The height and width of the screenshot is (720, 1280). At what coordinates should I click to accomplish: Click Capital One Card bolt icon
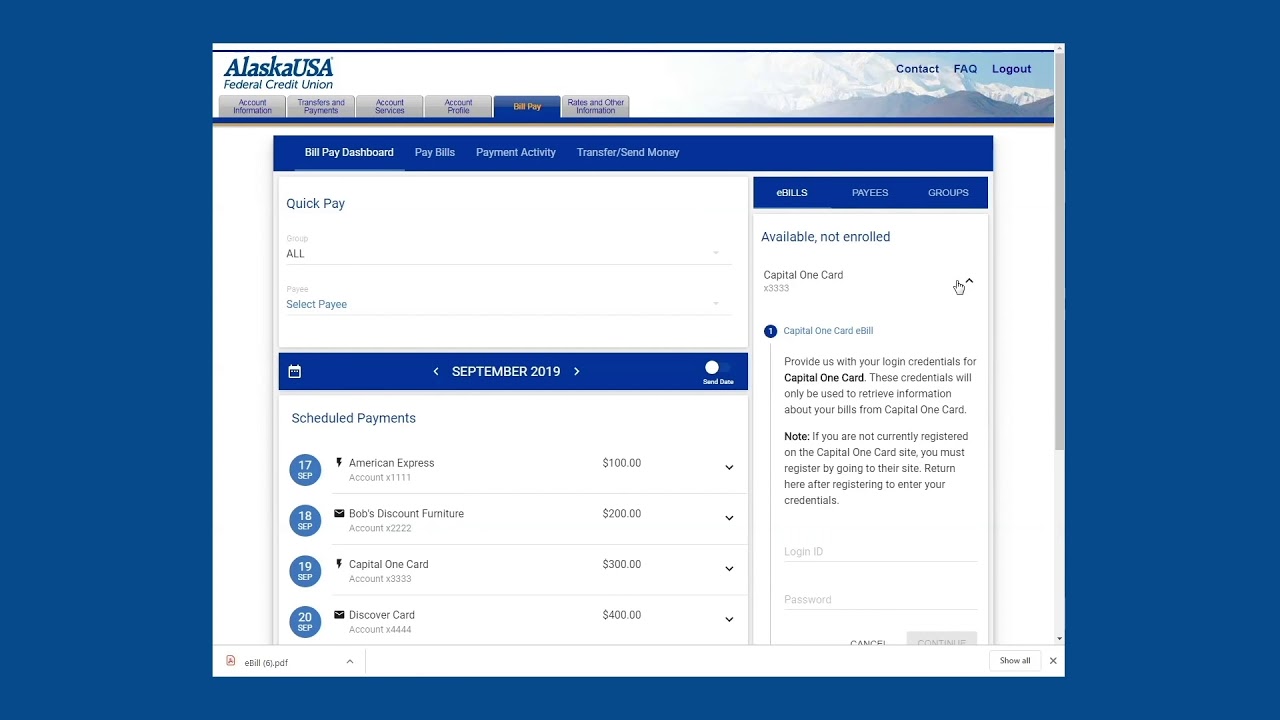click(339, 564)
